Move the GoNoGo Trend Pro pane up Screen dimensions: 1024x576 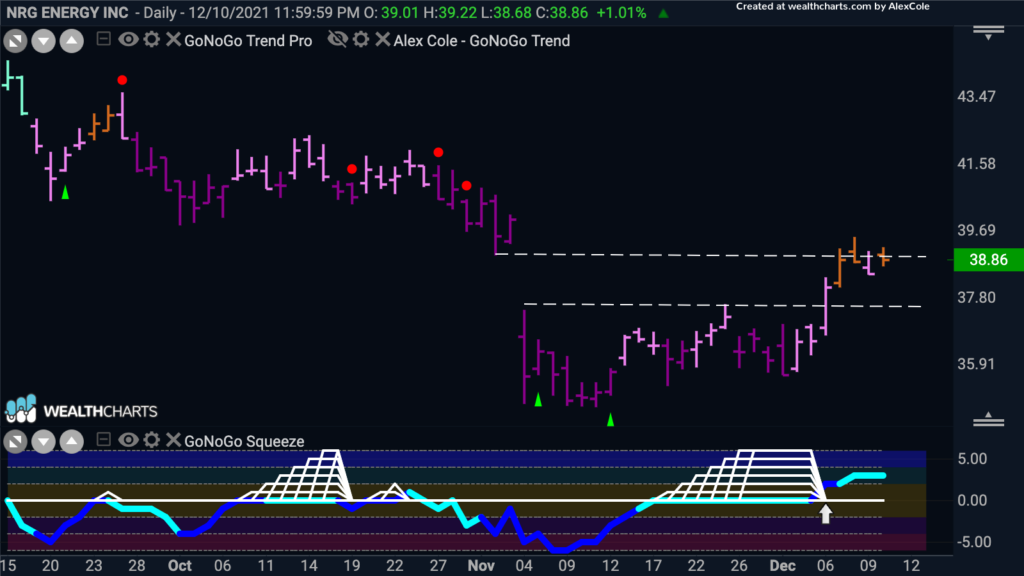tap(72, 41)
